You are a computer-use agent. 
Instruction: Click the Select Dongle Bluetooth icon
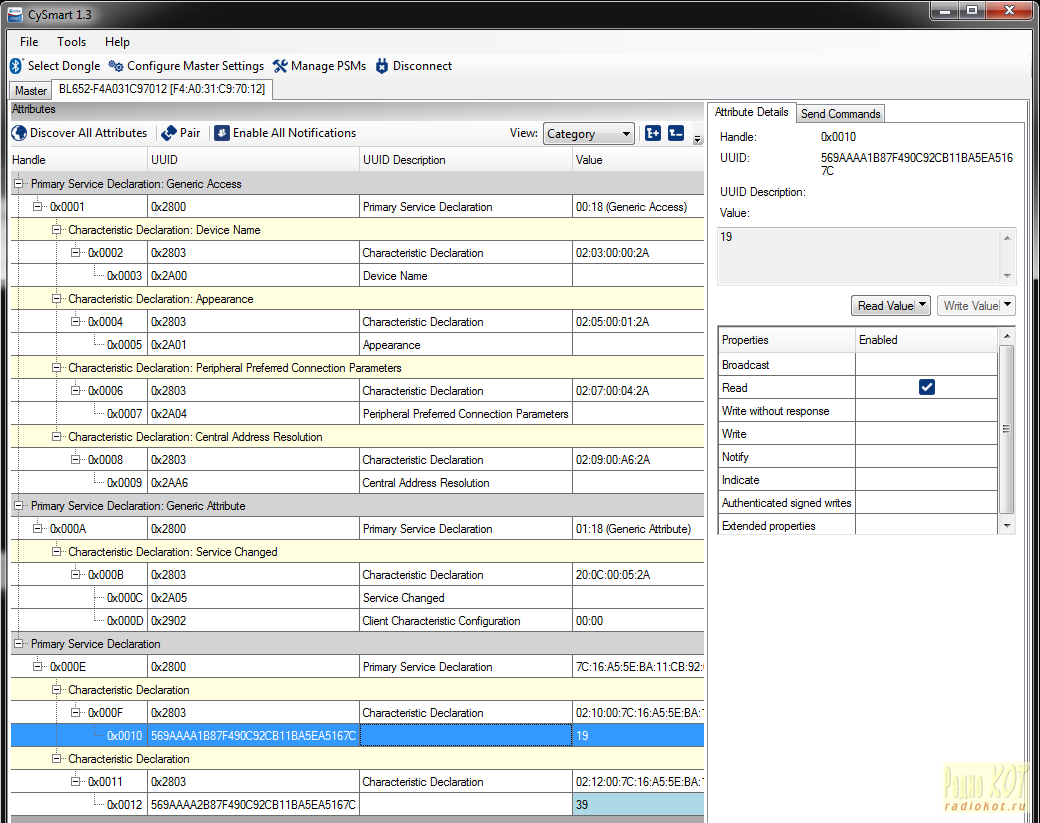coord(16,66)
